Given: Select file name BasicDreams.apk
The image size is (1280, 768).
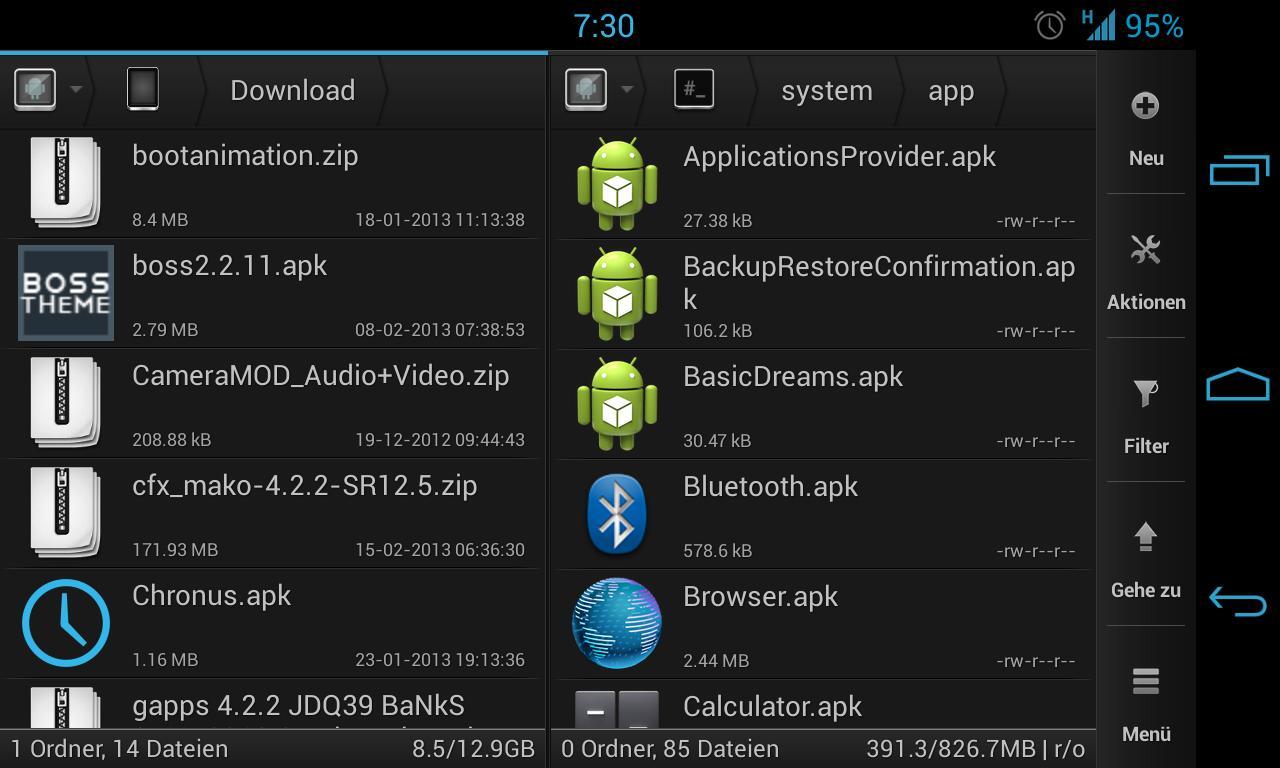Looking at the screenshot, I should pyautogui.click(x=793, y=377).
